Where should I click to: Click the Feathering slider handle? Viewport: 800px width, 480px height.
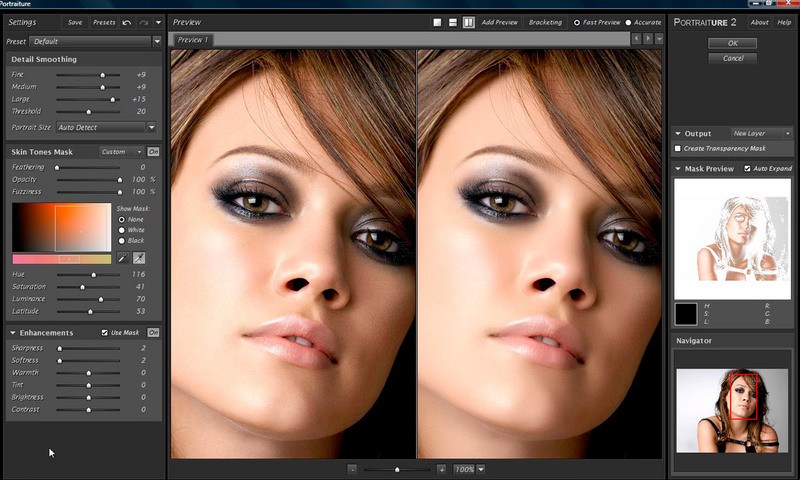tap(57, 168)
